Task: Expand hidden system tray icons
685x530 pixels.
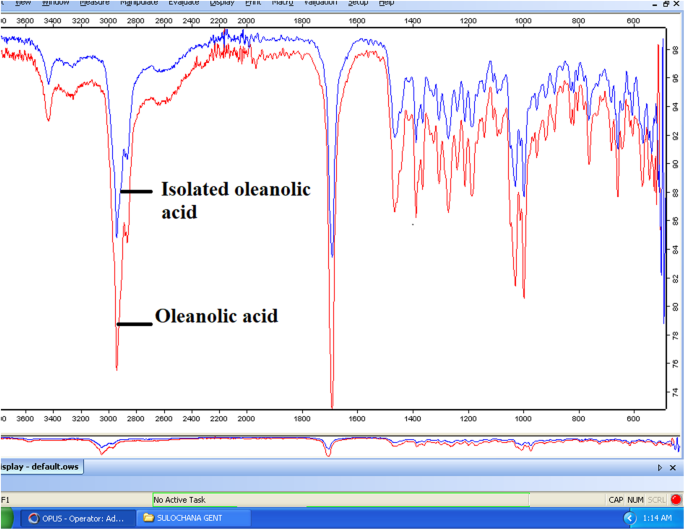Action: pyautogui.click(x=629, y=518)
